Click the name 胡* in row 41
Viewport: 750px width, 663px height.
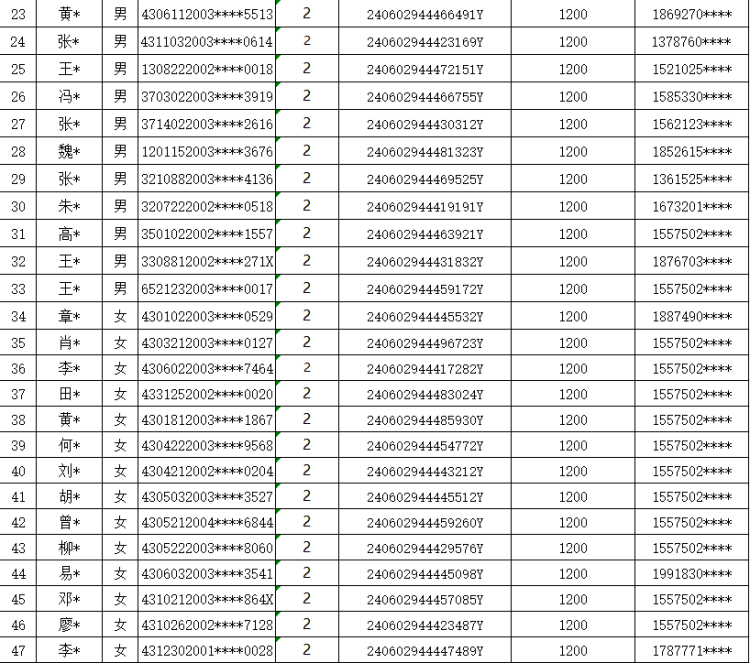pyautogui.click(x=69, y=497)
